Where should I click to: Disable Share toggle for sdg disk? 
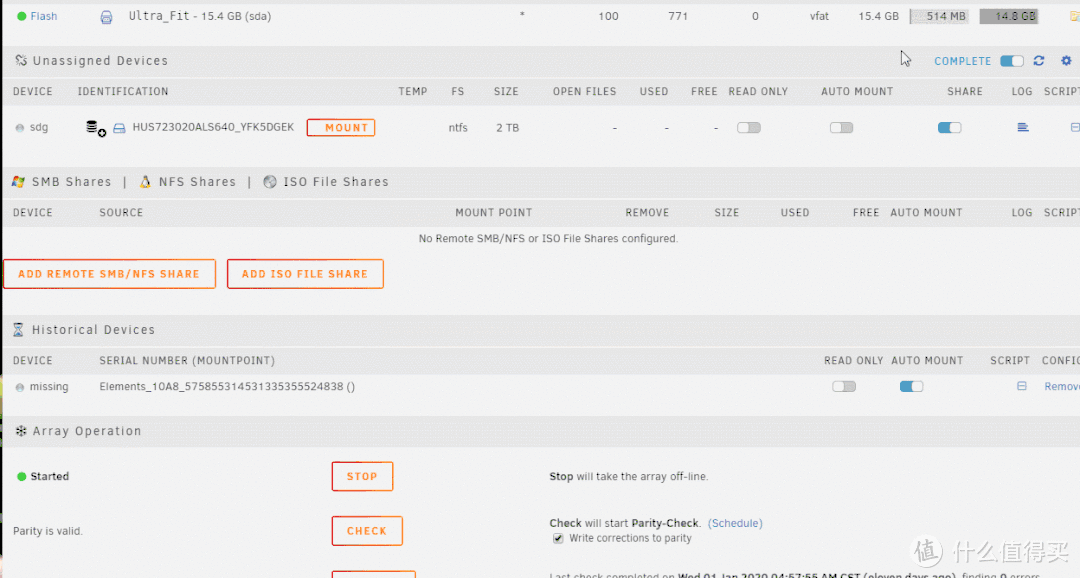(x=949, y=128)
